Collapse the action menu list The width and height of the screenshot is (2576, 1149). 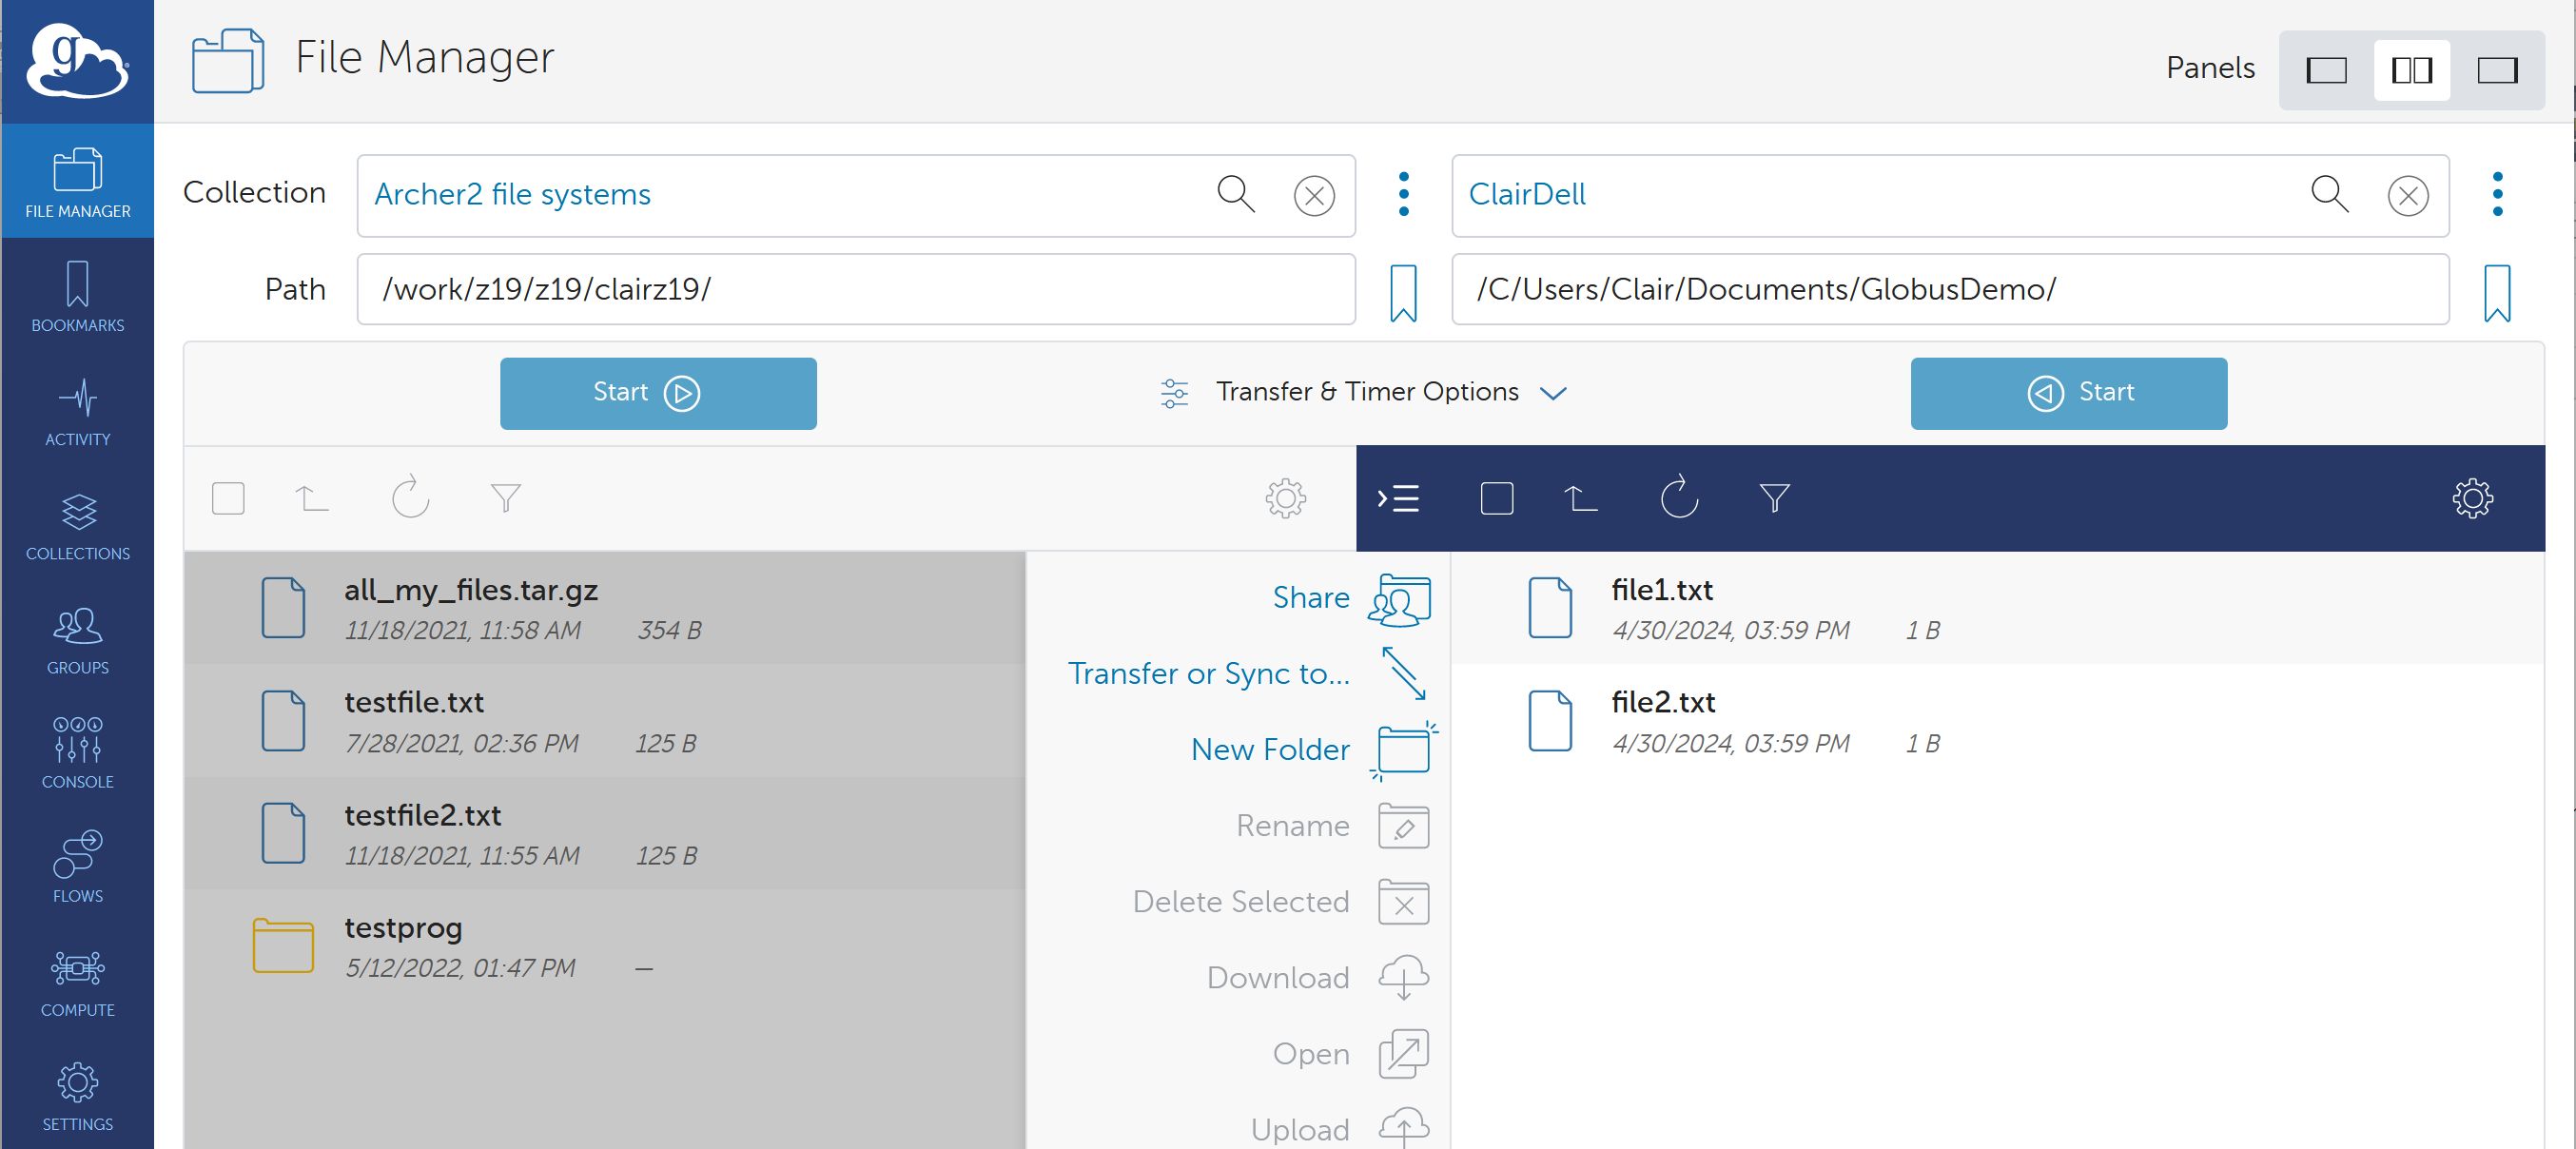pyautogui.click(x=1398, y=498)
